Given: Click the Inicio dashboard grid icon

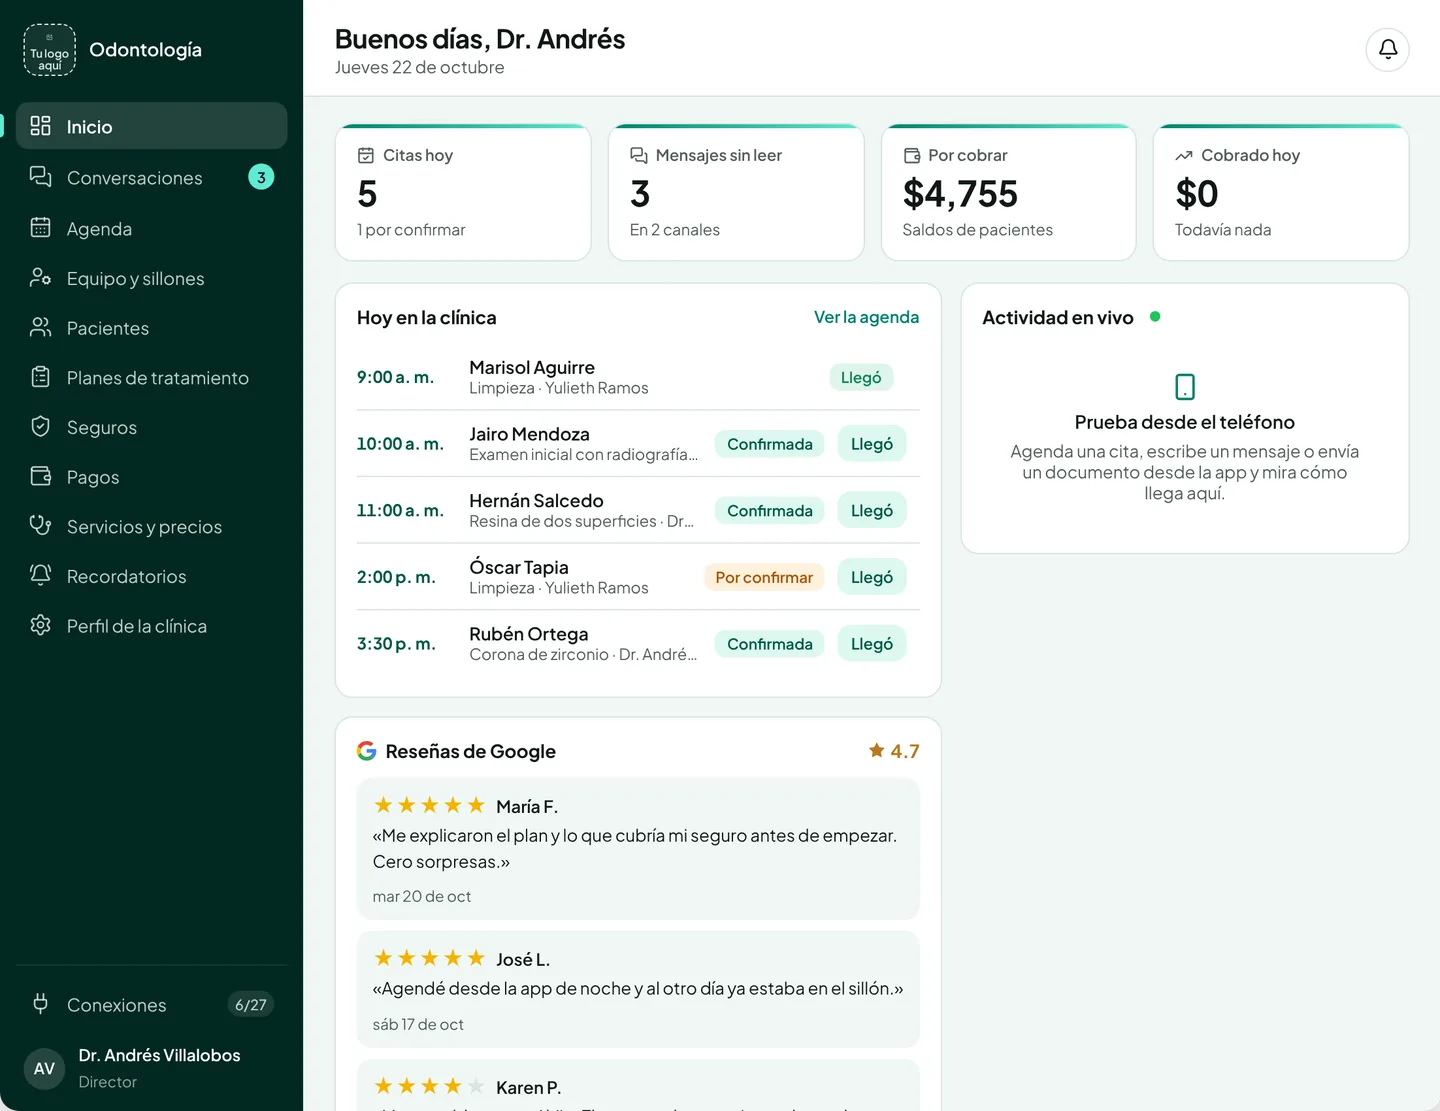Looking at the screenshot, I should click(x=40, y=126).
